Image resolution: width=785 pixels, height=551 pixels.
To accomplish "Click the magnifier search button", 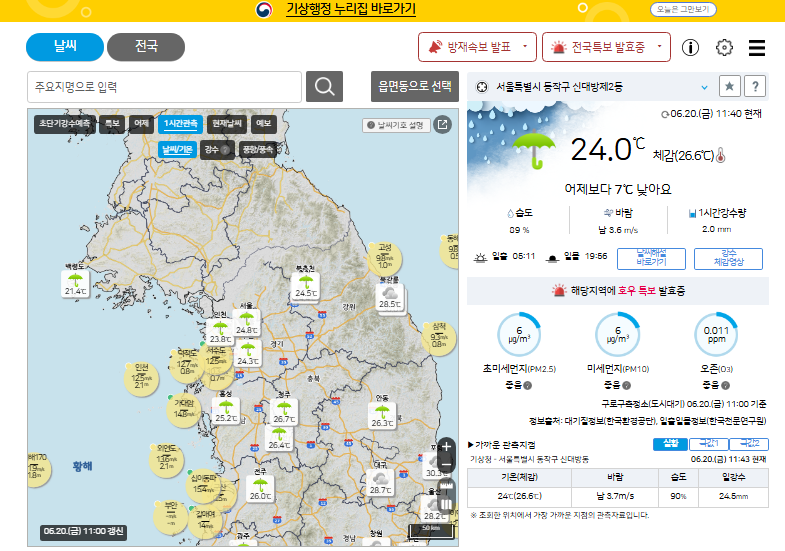I will pyautogui.click(x=324, y=87).
